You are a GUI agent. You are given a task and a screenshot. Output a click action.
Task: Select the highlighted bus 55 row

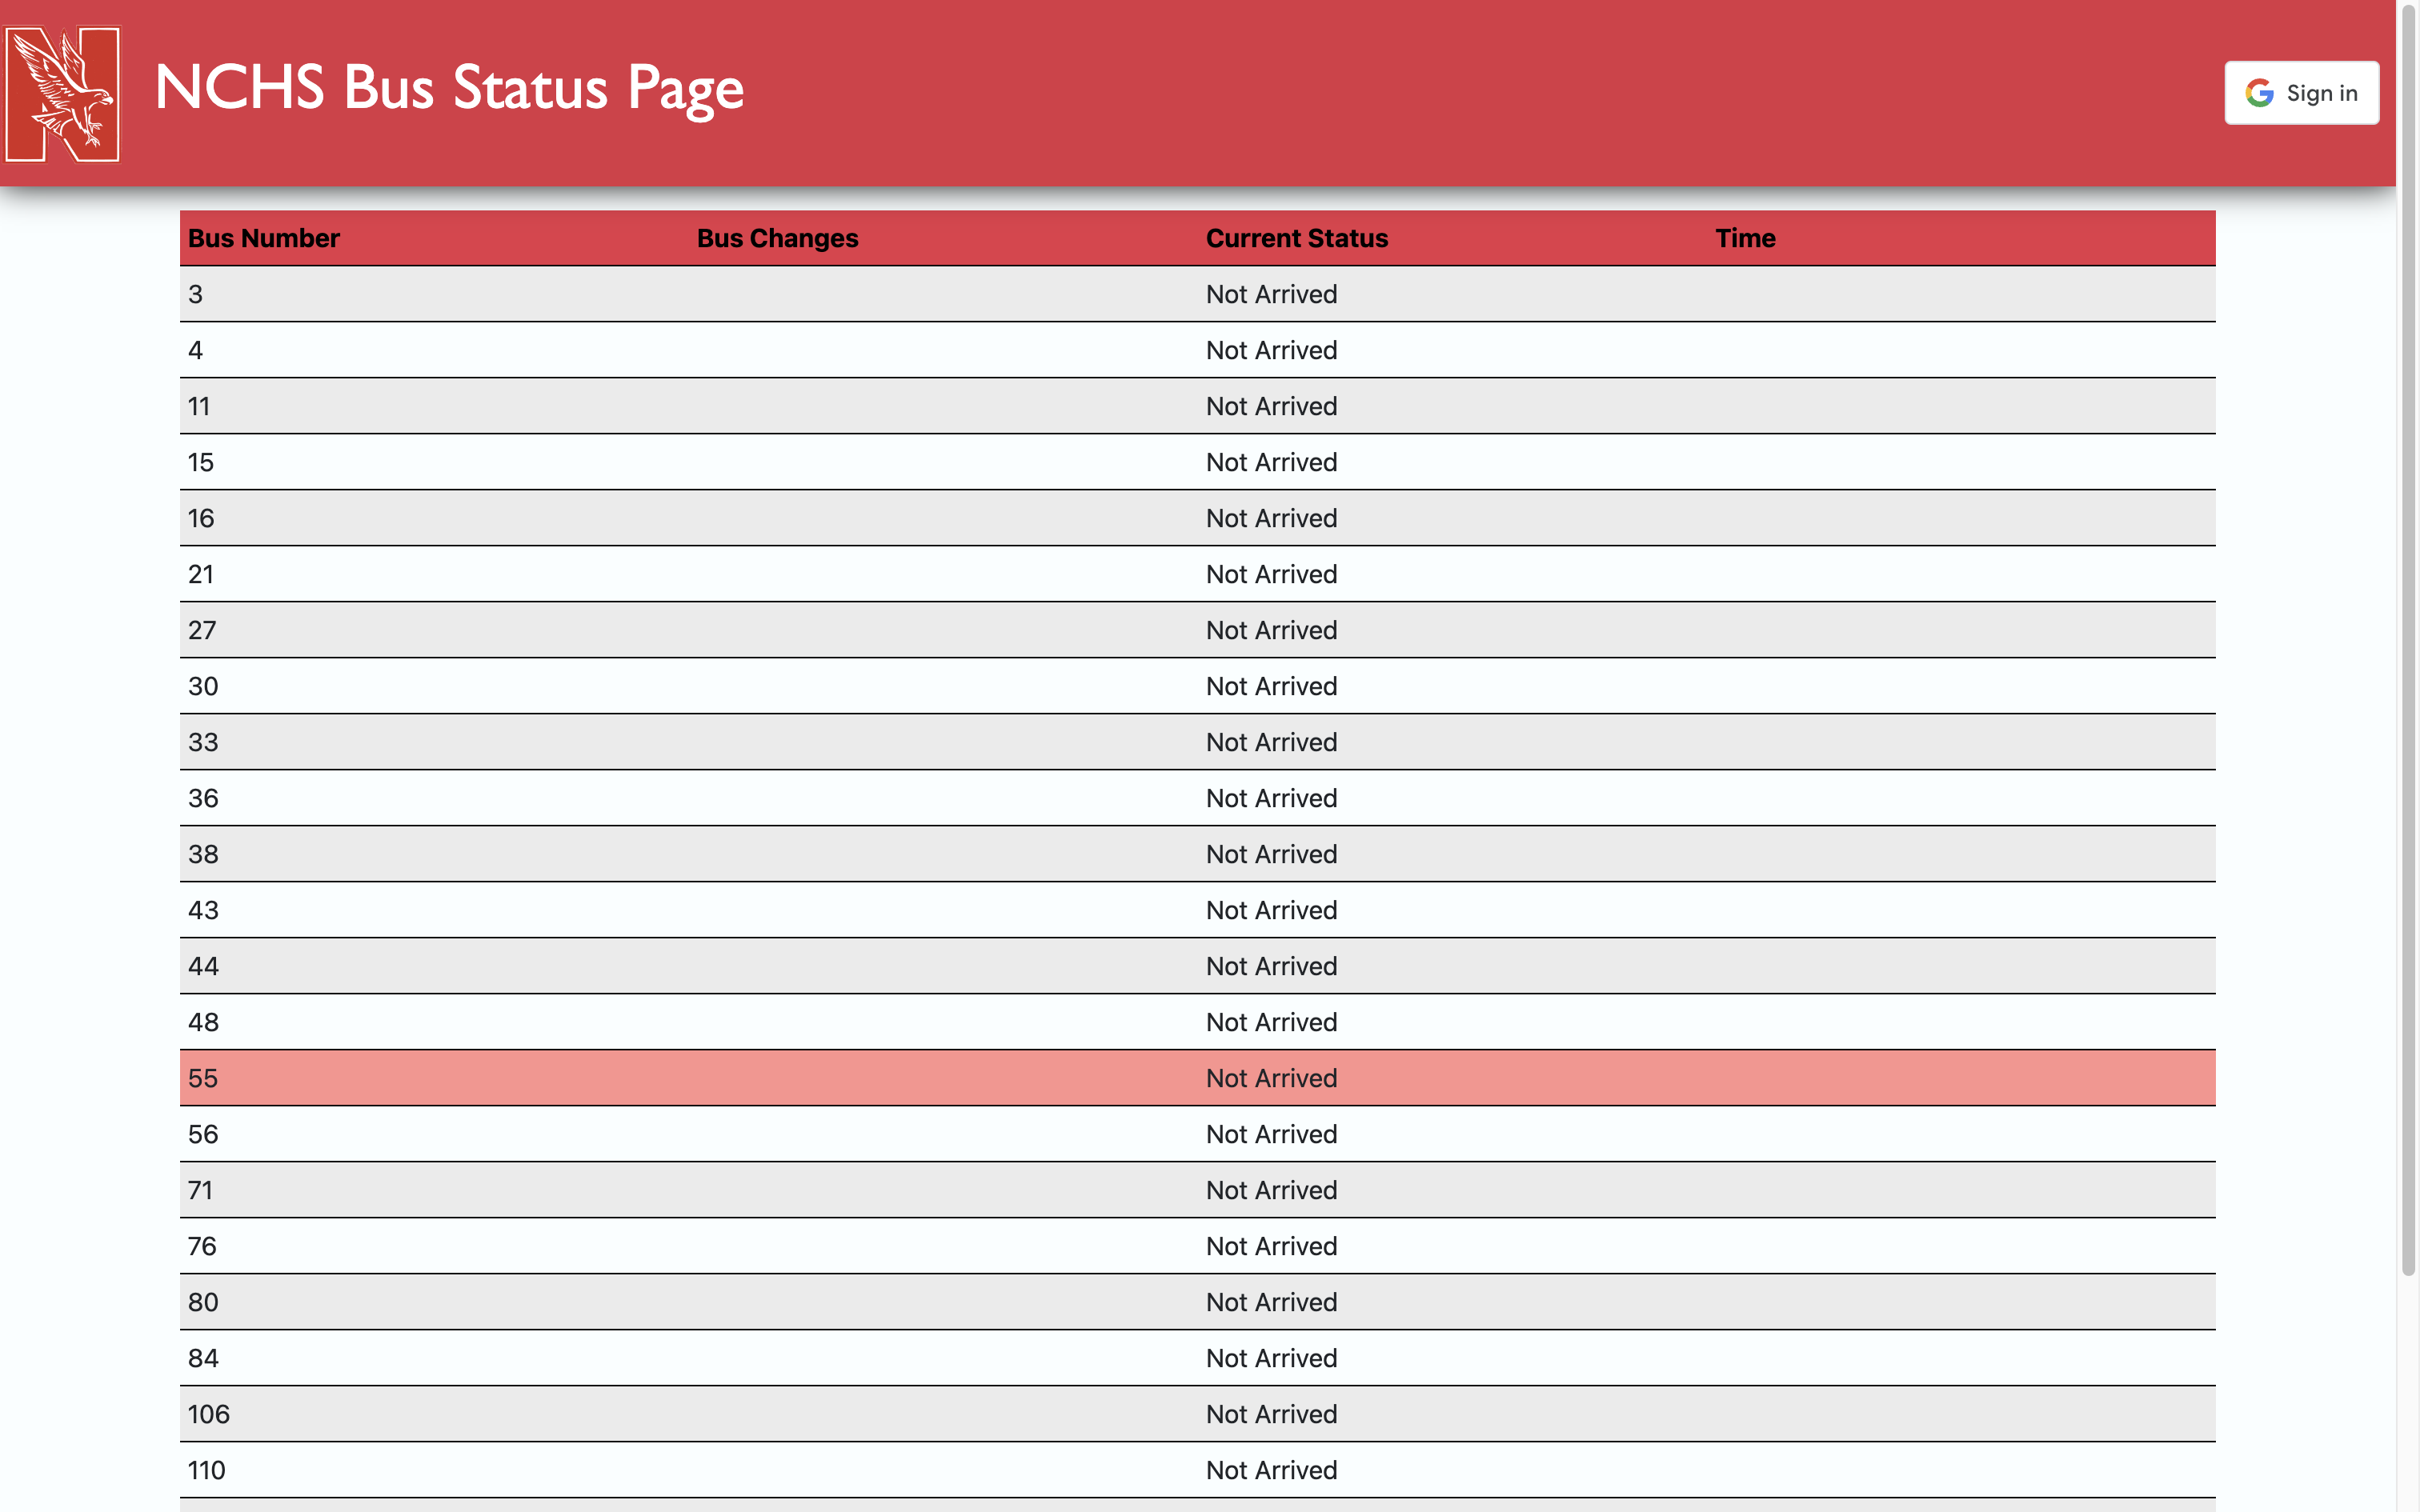[1197, 1078]
